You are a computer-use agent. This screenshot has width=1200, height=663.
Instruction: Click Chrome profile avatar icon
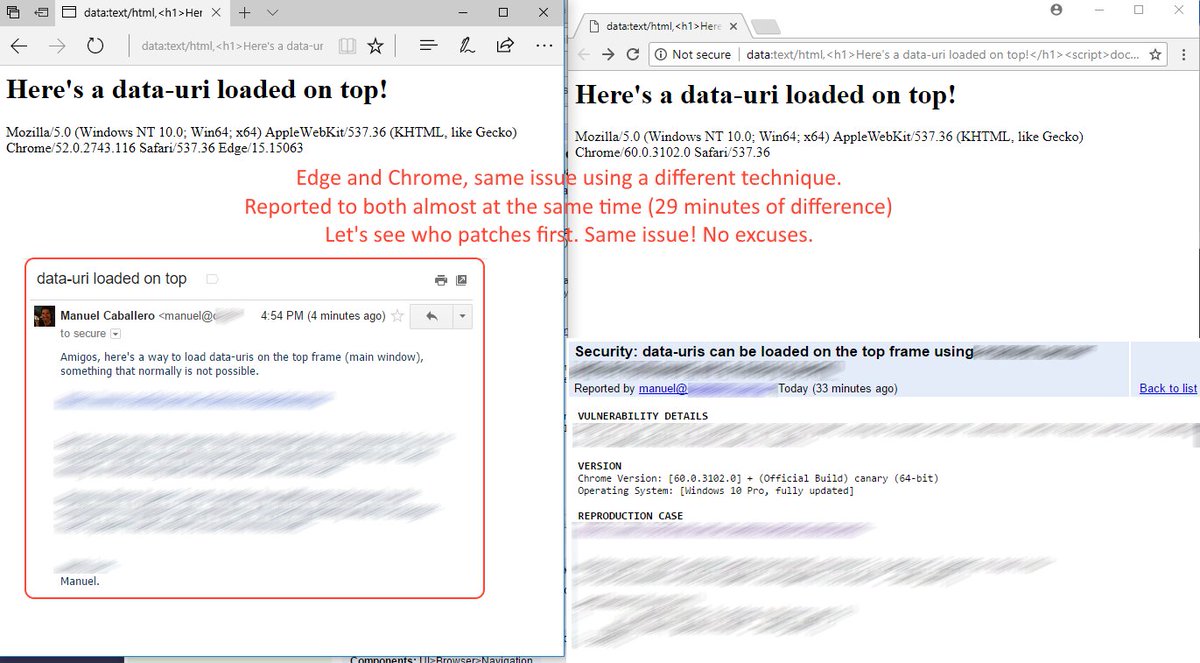(x=1056, y=10)
